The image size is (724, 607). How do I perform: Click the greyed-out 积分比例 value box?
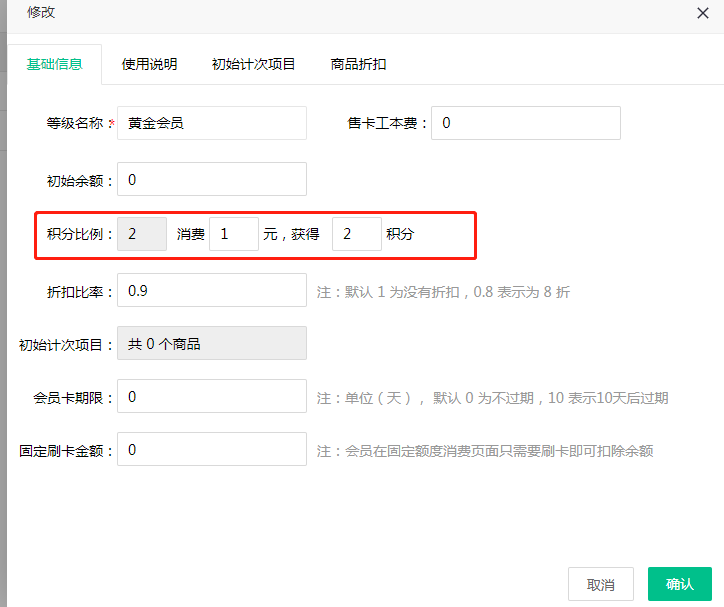pos(142,234)
